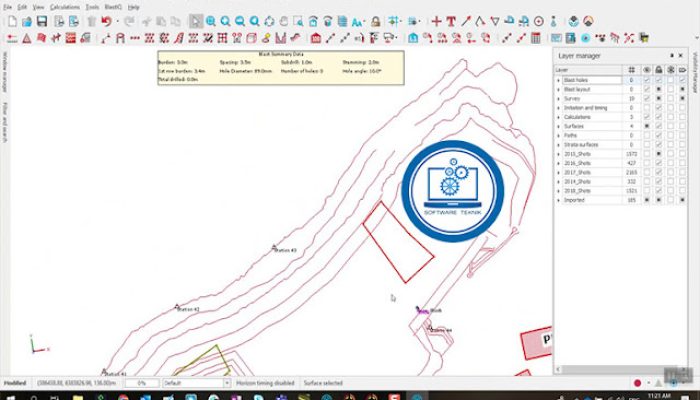Open the Visibility Manager side tab
This screenshot has width=700, height=400.
point(695,73)
